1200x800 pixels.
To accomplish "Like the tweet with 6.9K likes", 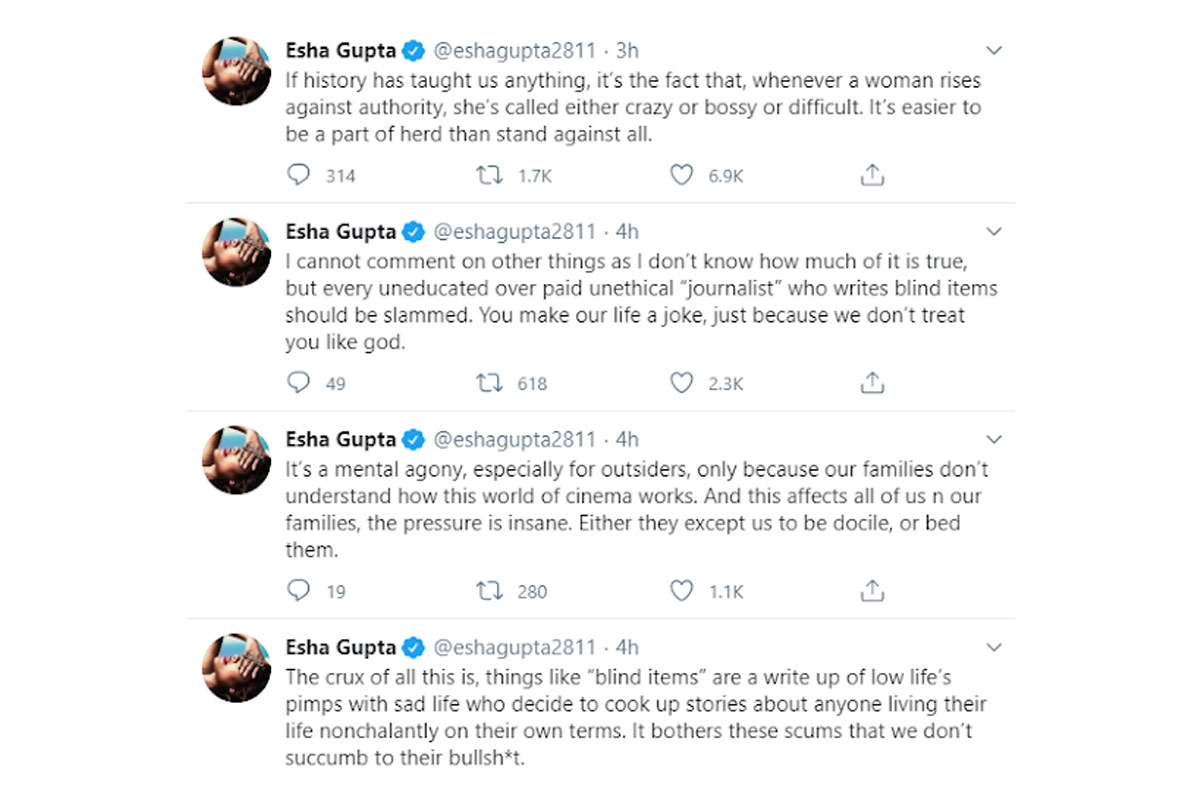I will click(681, 176).
